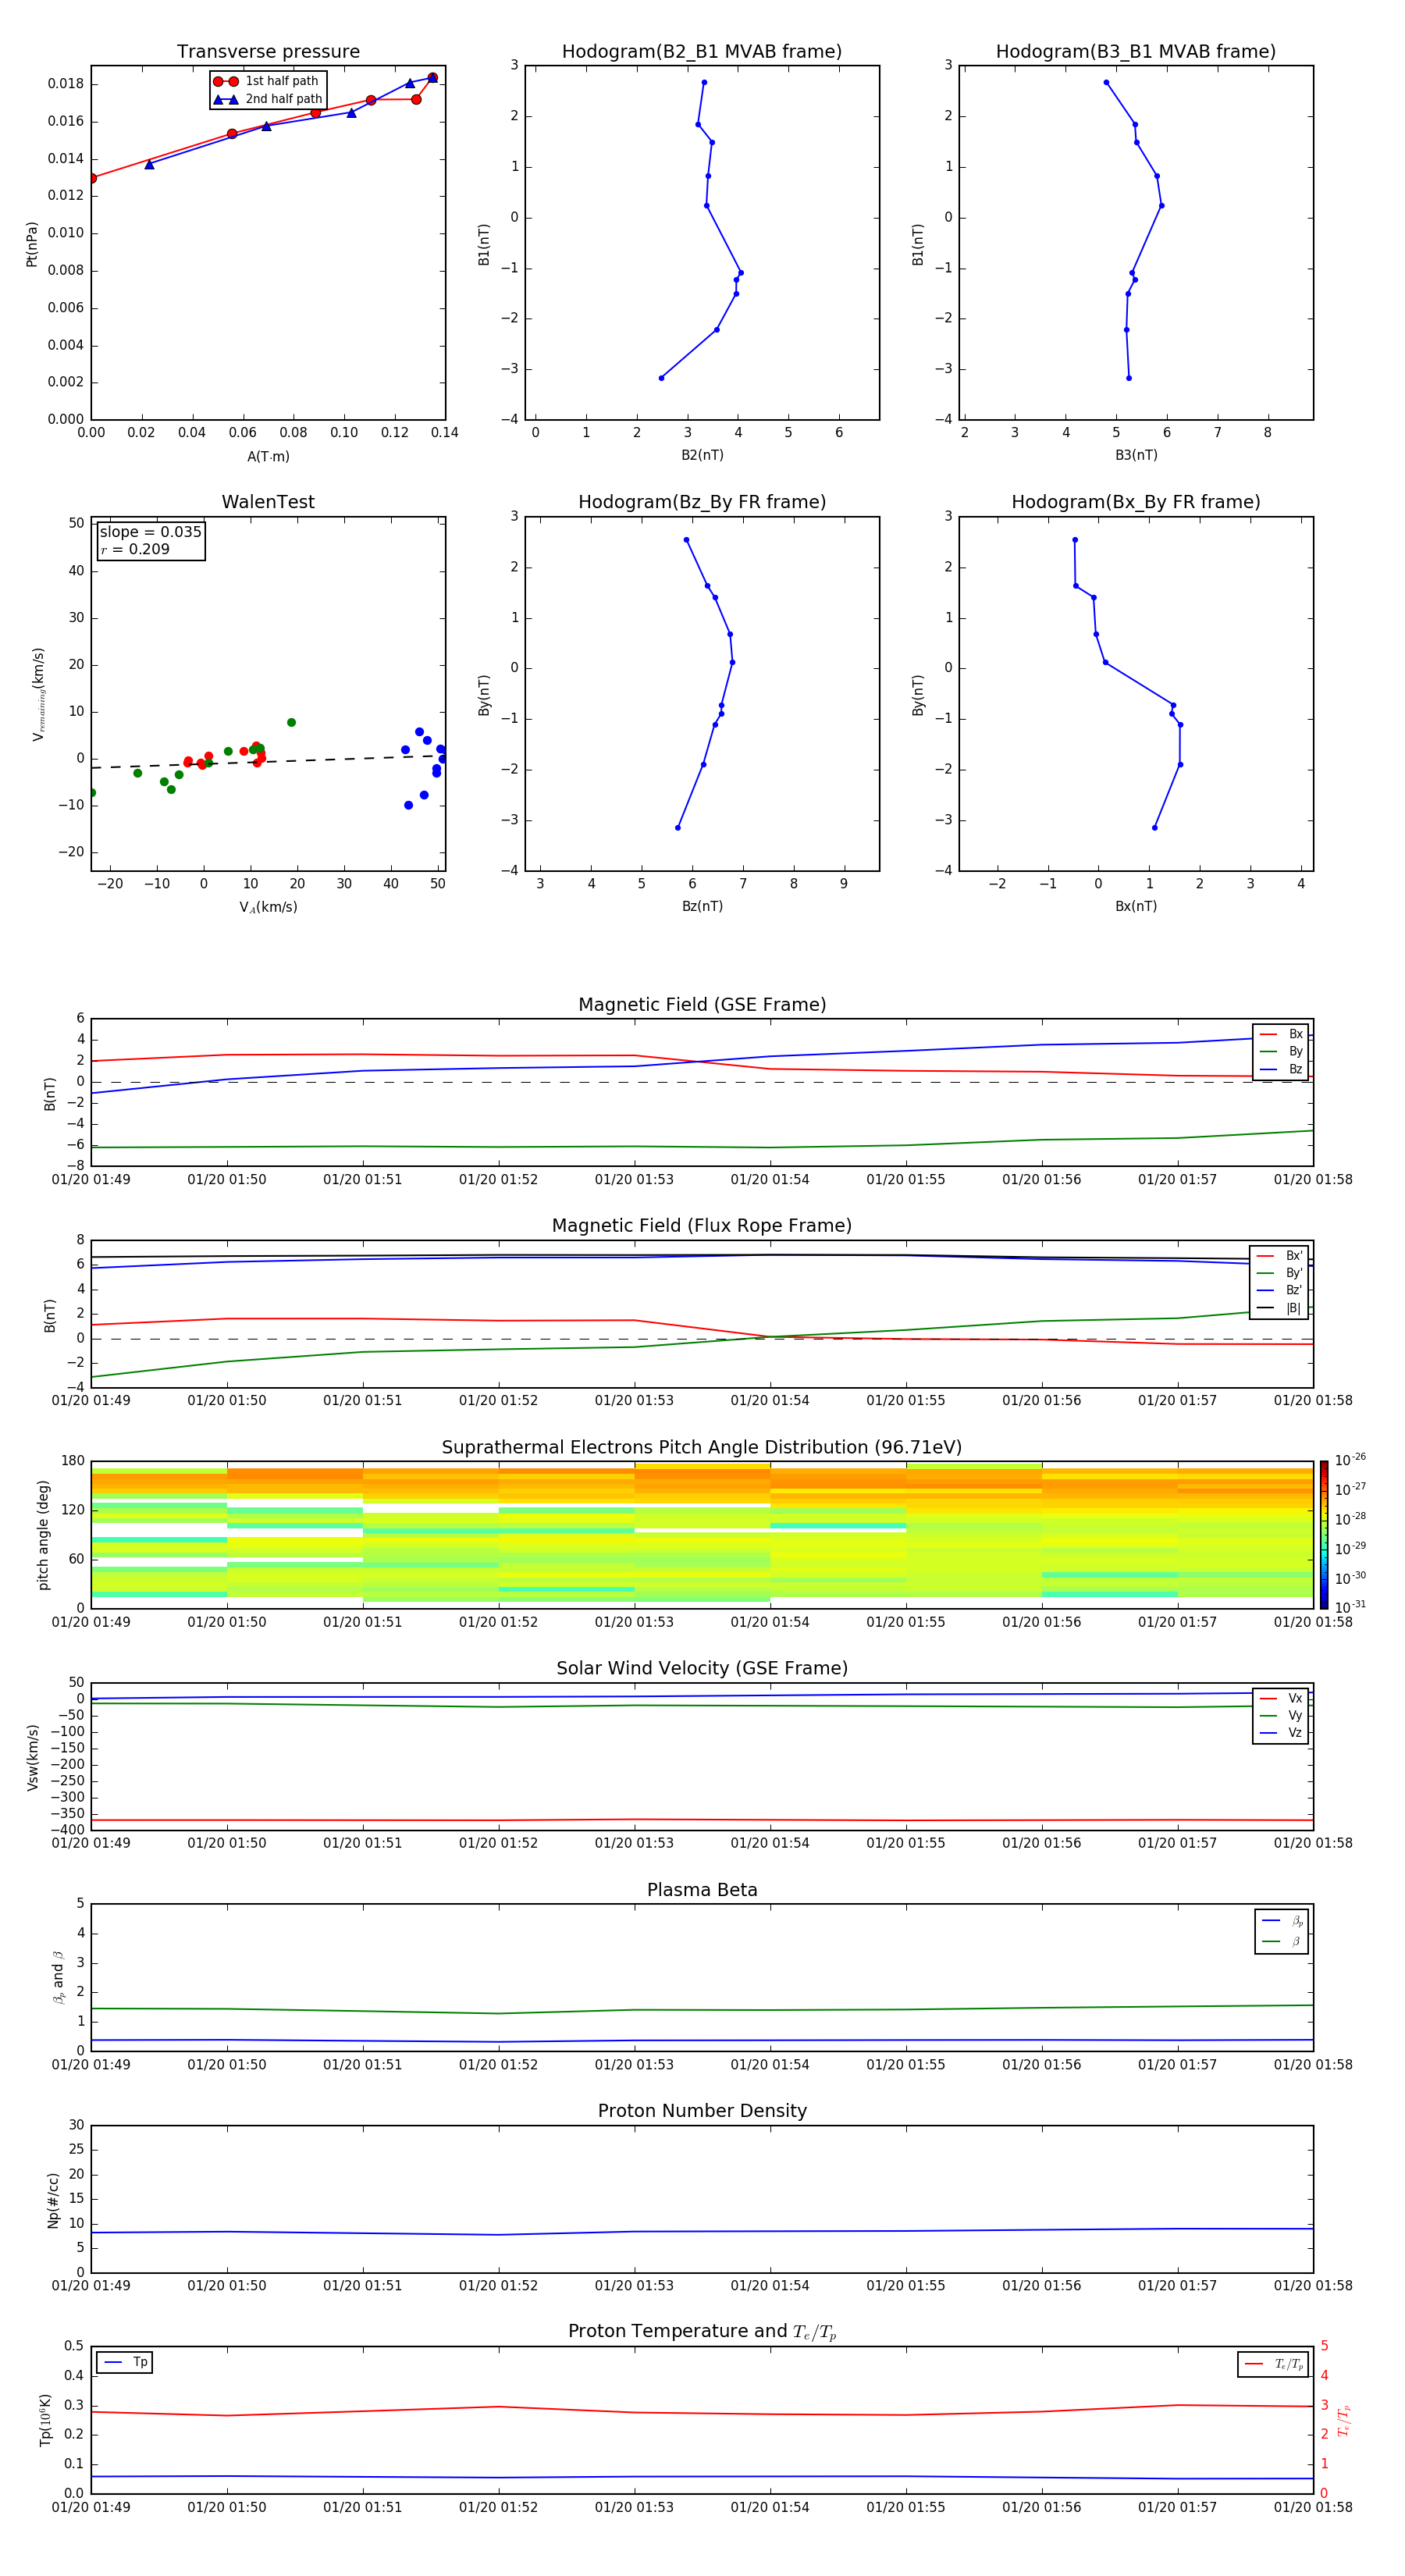Click the 'slope = 0.035' annotation

click(150, 532)
